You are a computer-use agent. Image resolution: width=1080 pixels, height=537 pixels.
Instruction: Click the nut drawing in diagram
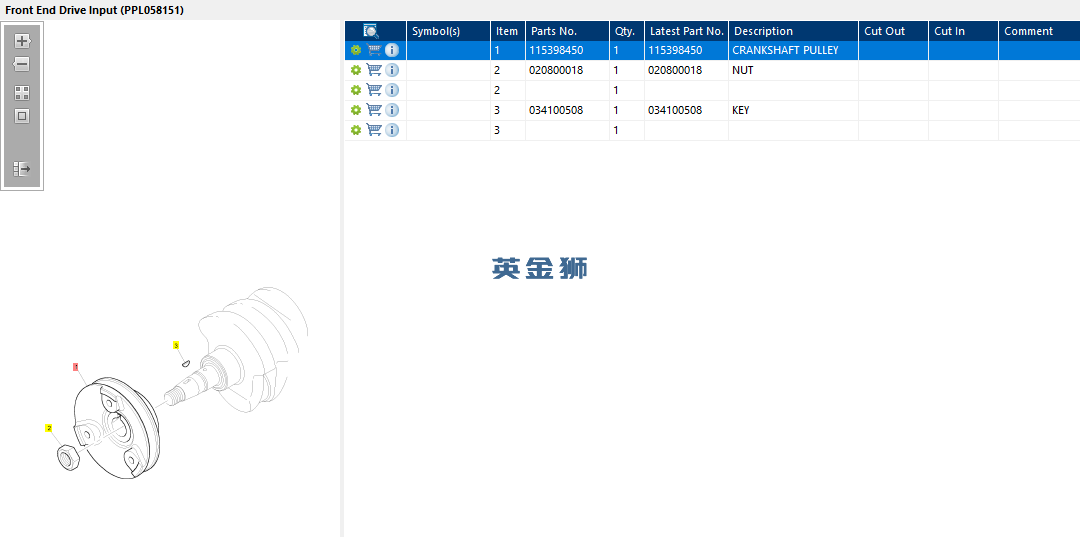pos(68,458)
